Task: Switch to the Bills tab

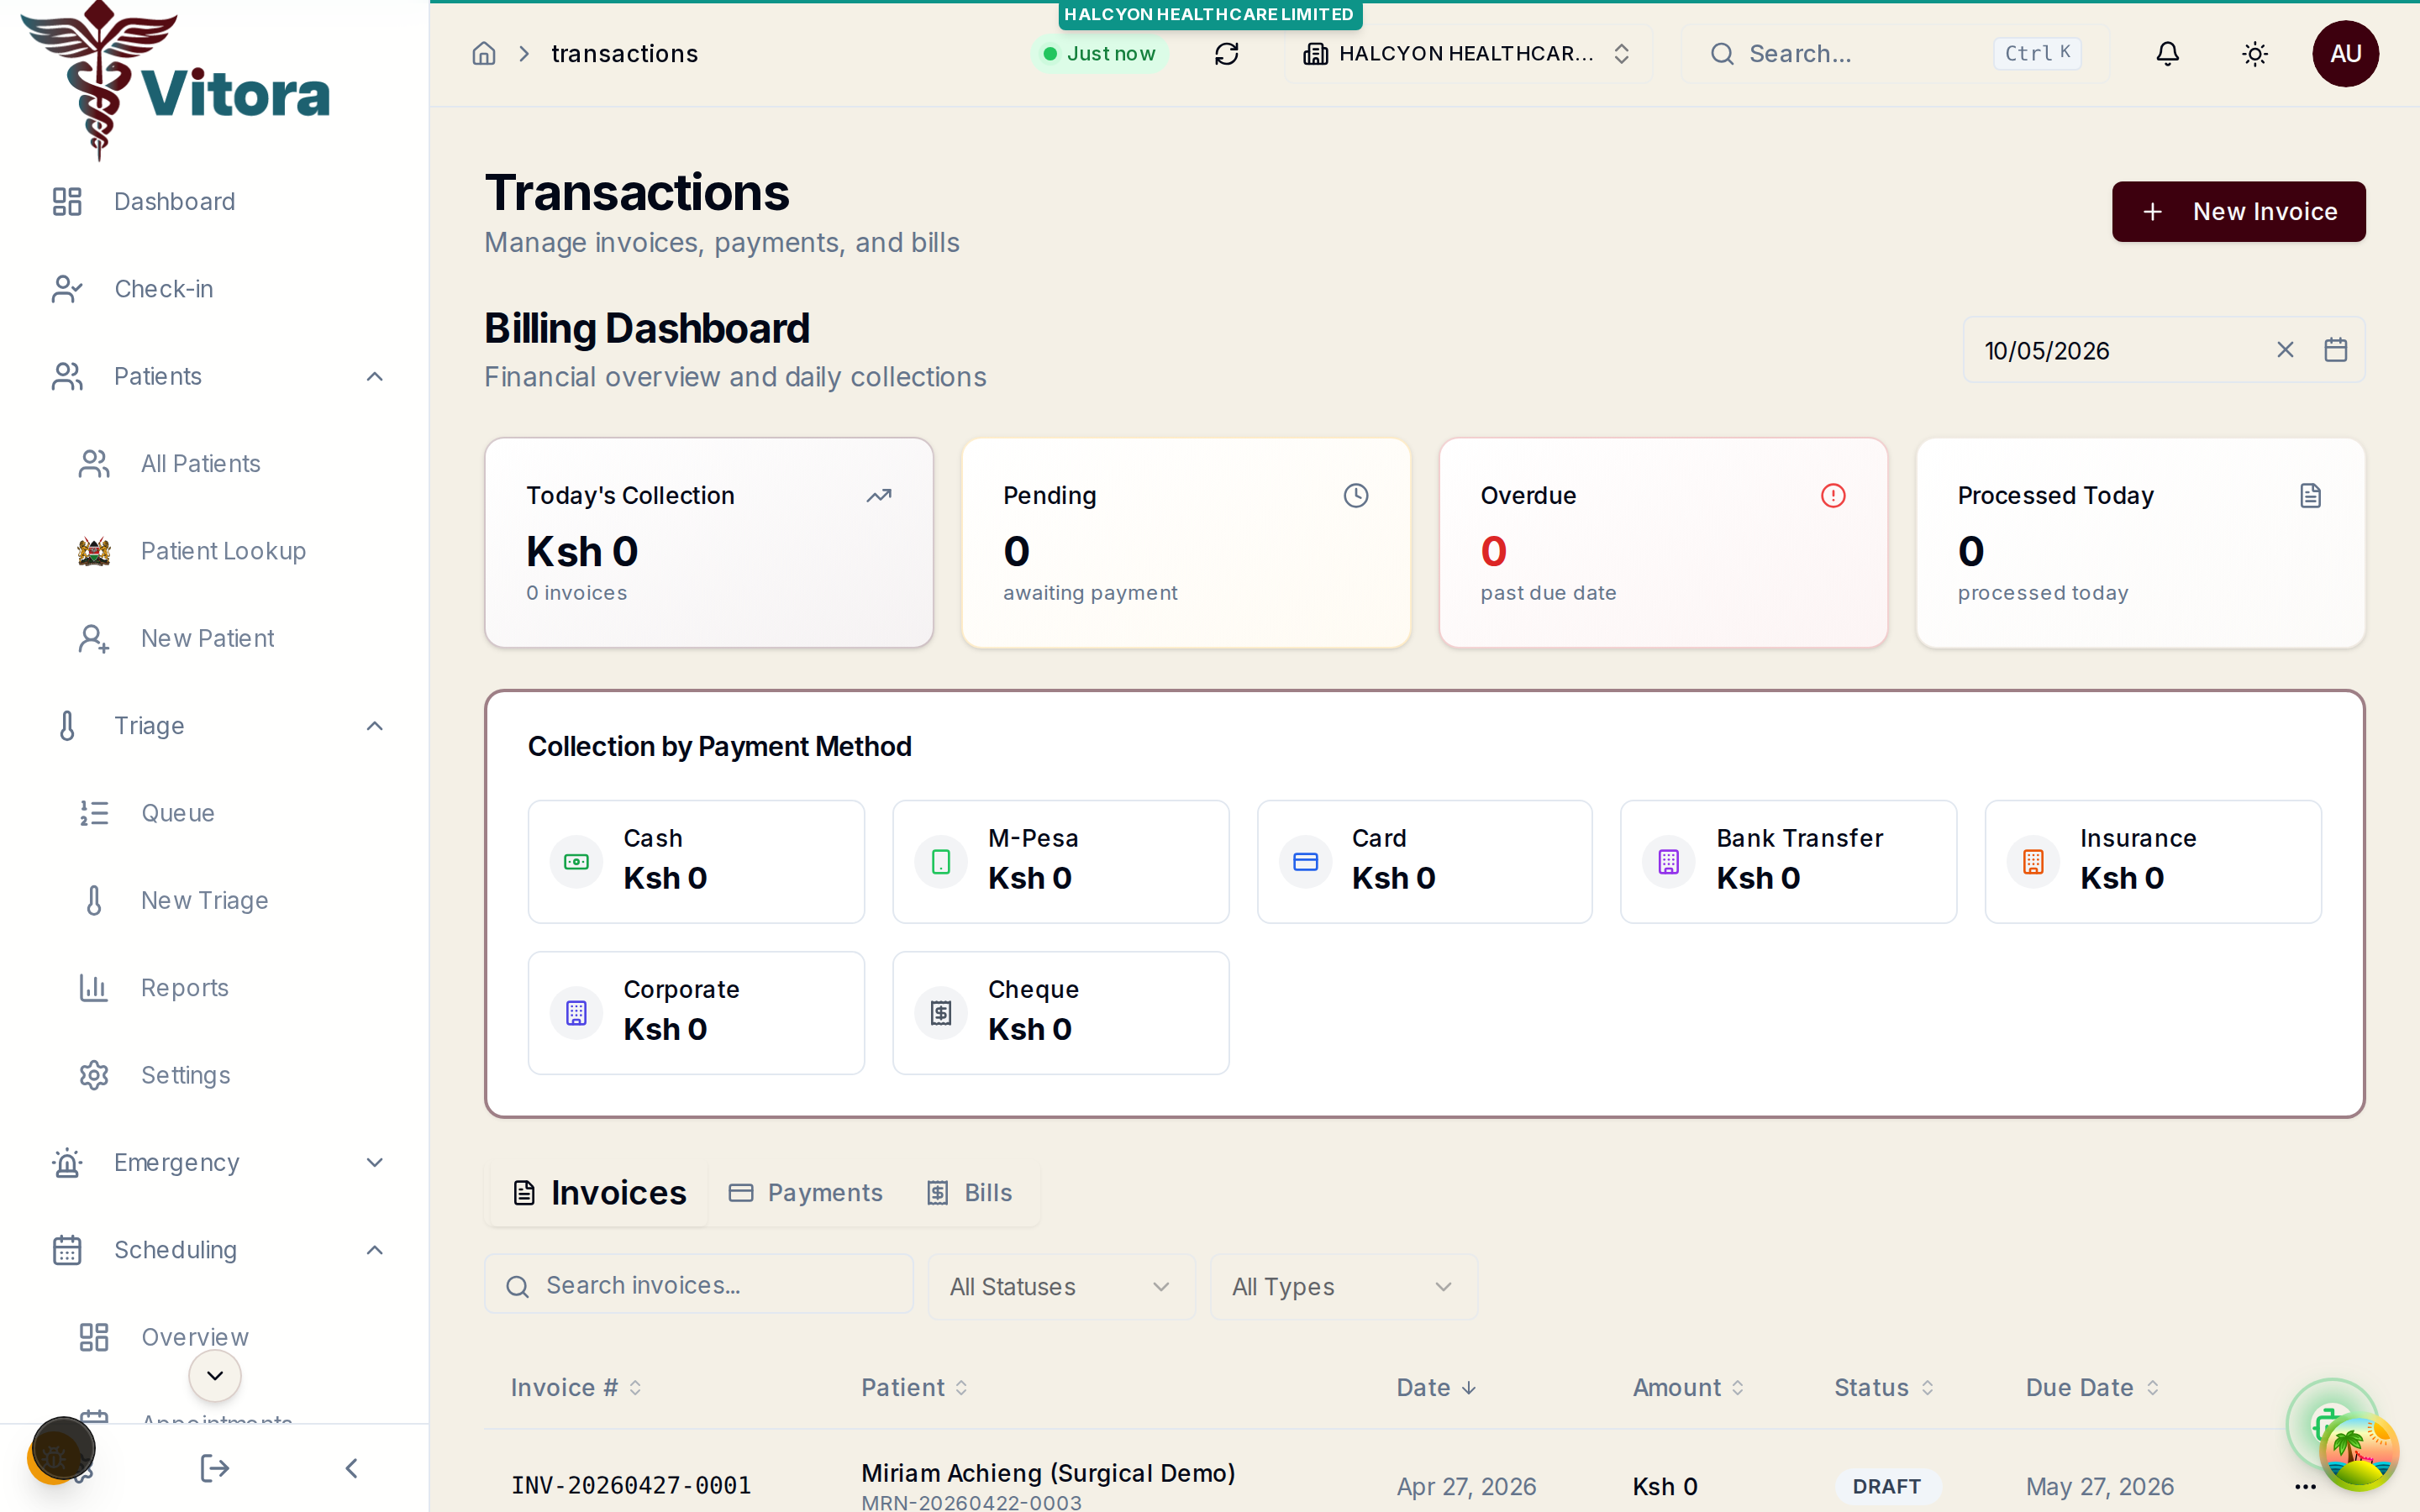Action: [969, 1193]
